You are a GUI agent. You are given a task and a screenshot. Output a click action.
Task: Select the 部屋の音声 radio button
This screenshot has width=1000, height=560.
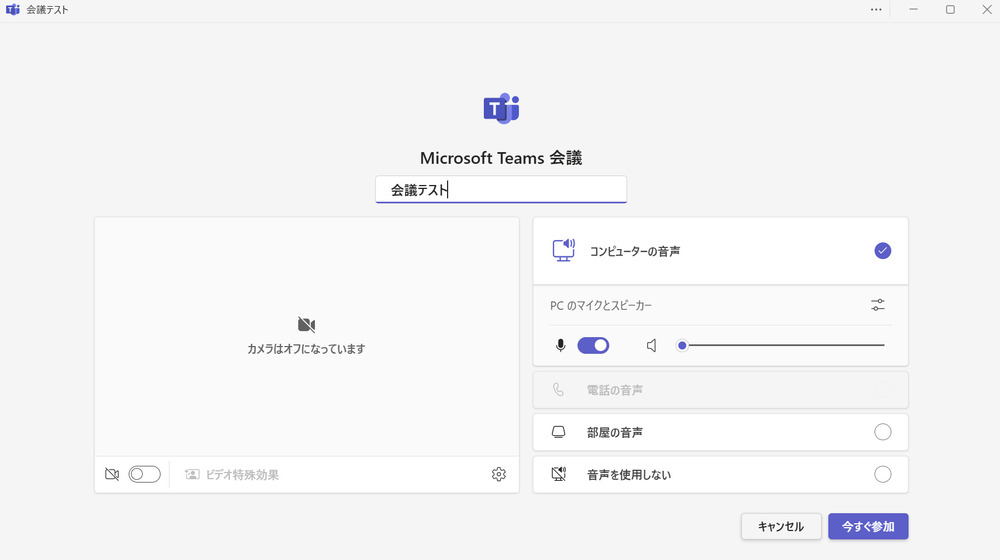tap(883, 432)
